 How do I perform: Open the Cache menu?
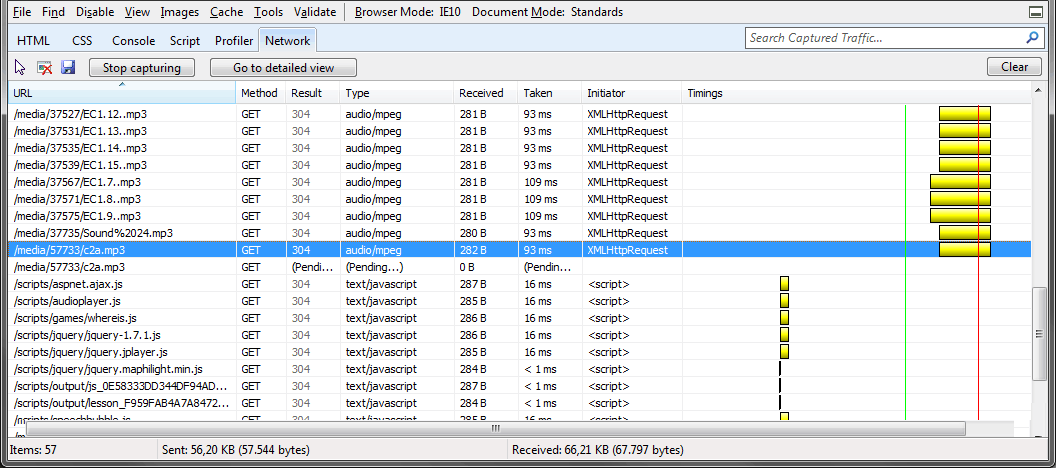tap(226, 12)
